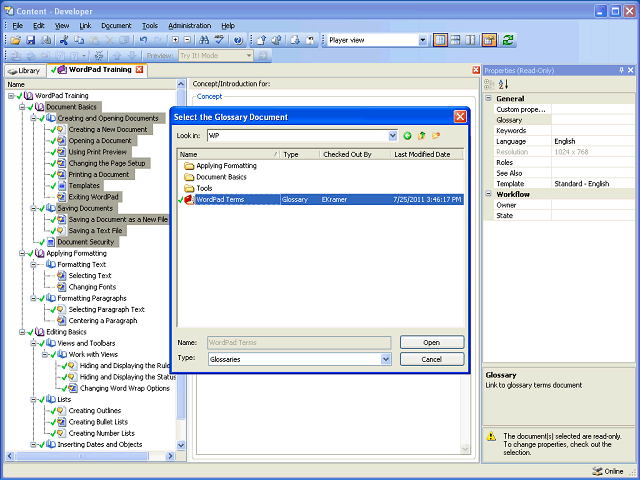
Task: Toggle the single-pane layout view button
Action: click(440, 40)
